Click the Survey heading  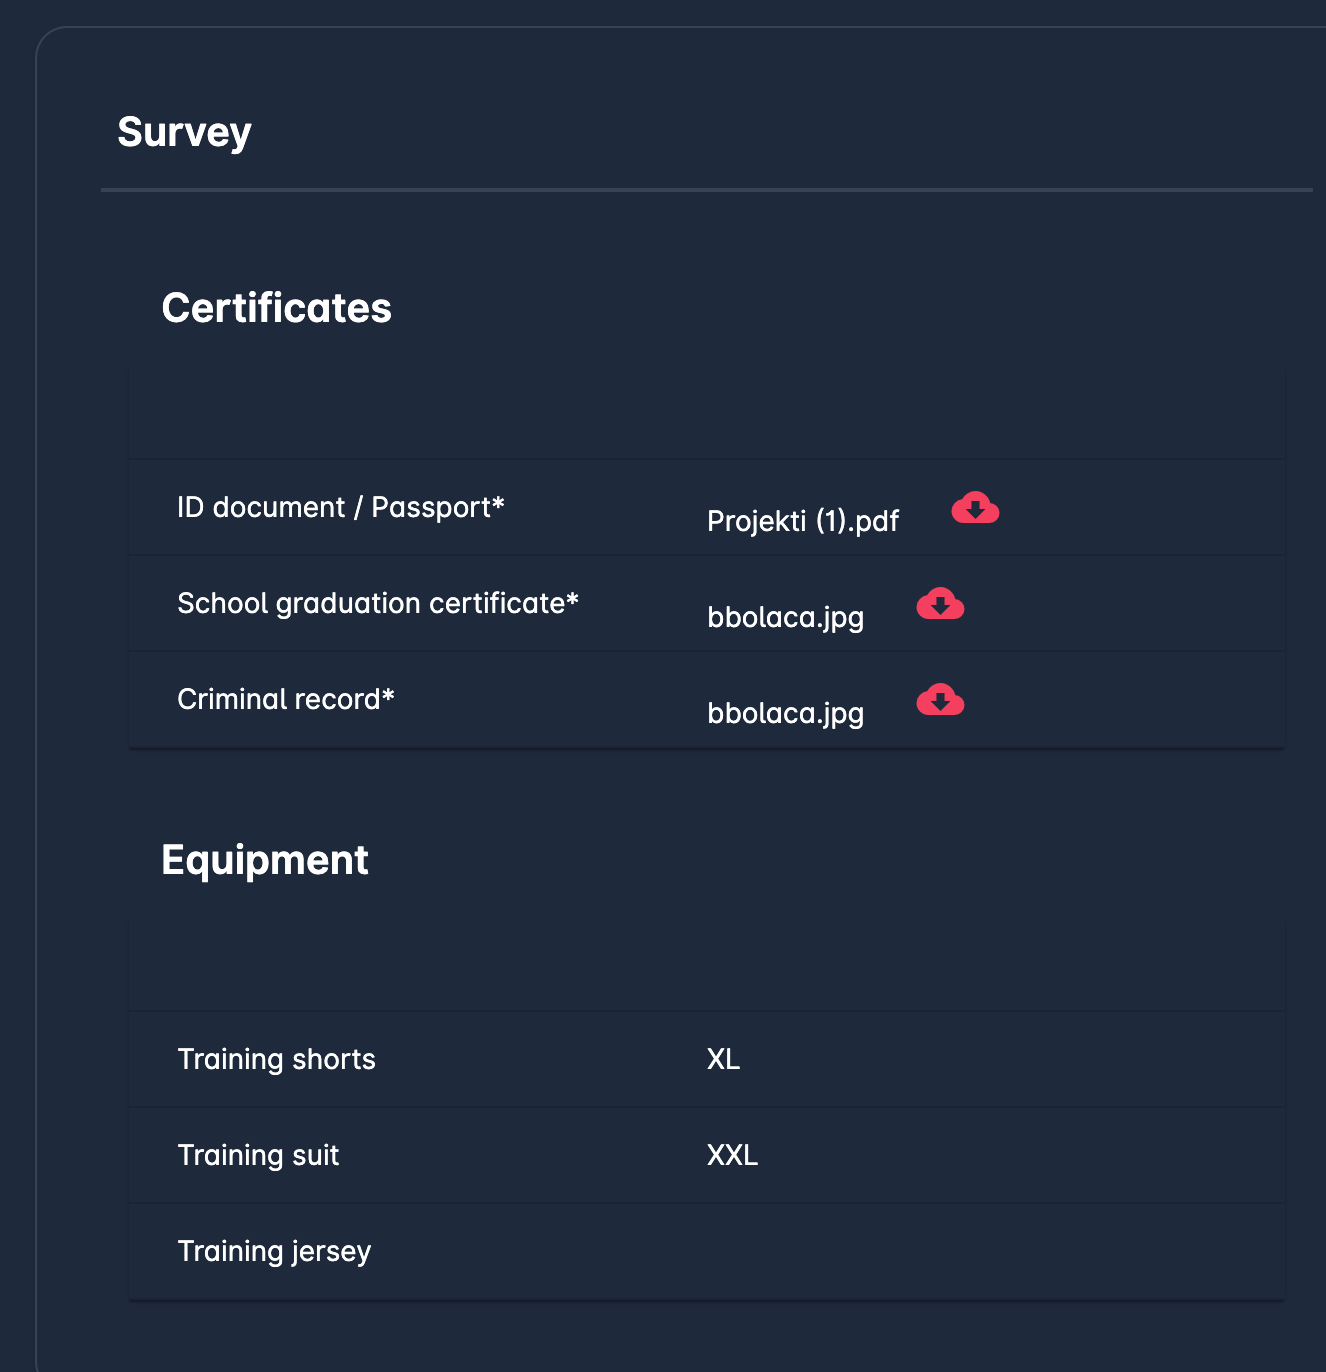[x=184, y=132]
